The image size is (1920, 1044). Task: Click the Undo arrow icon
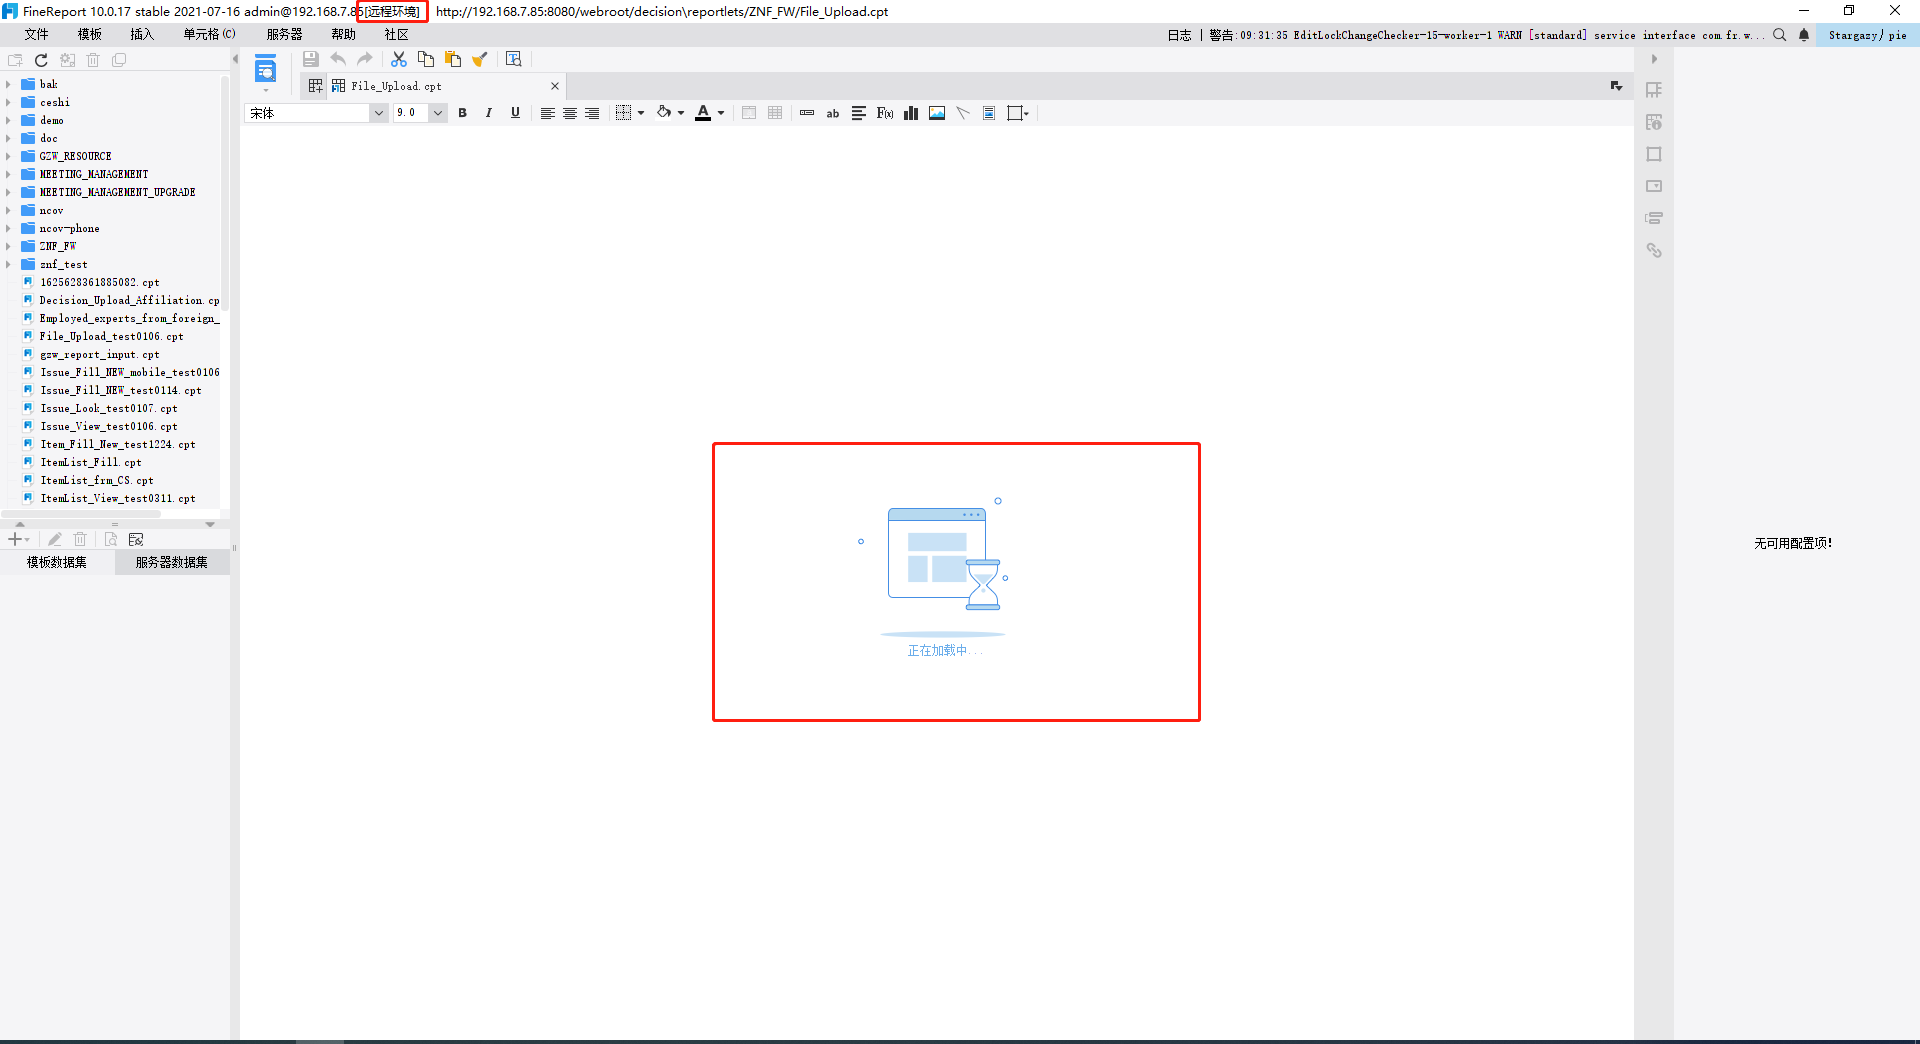[338, 60]
